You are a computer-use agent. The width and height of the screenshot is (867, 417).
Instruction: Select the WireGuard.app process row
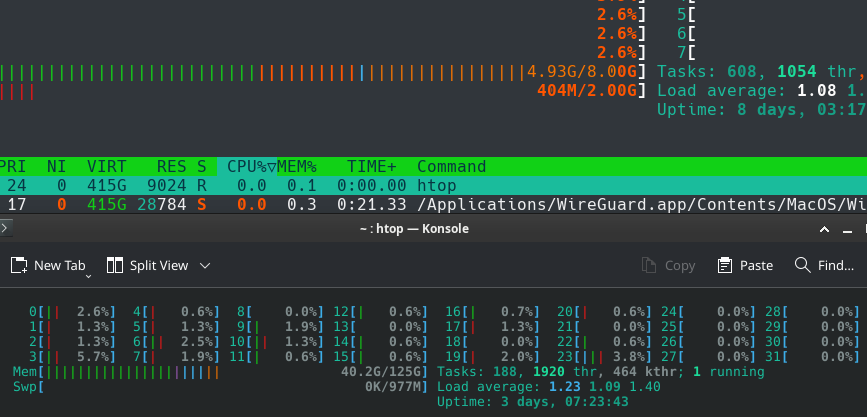tap(434, 205)
